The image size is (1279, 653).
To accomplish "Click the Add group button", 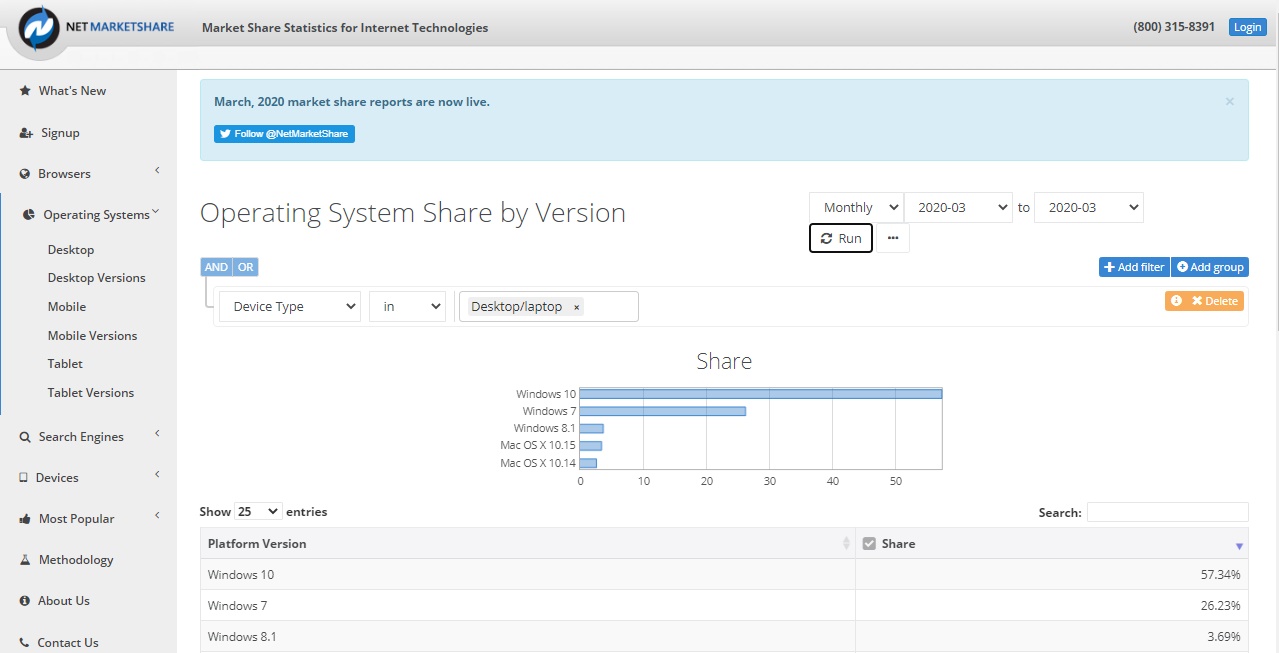I will pos(1210,267).
